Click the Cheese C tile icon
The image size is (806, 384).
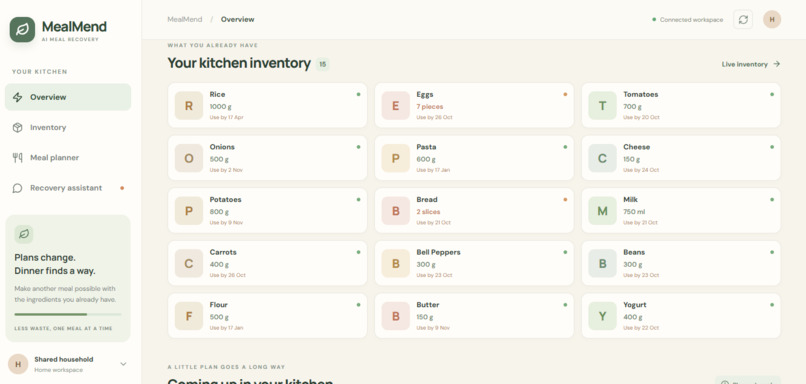602,158
